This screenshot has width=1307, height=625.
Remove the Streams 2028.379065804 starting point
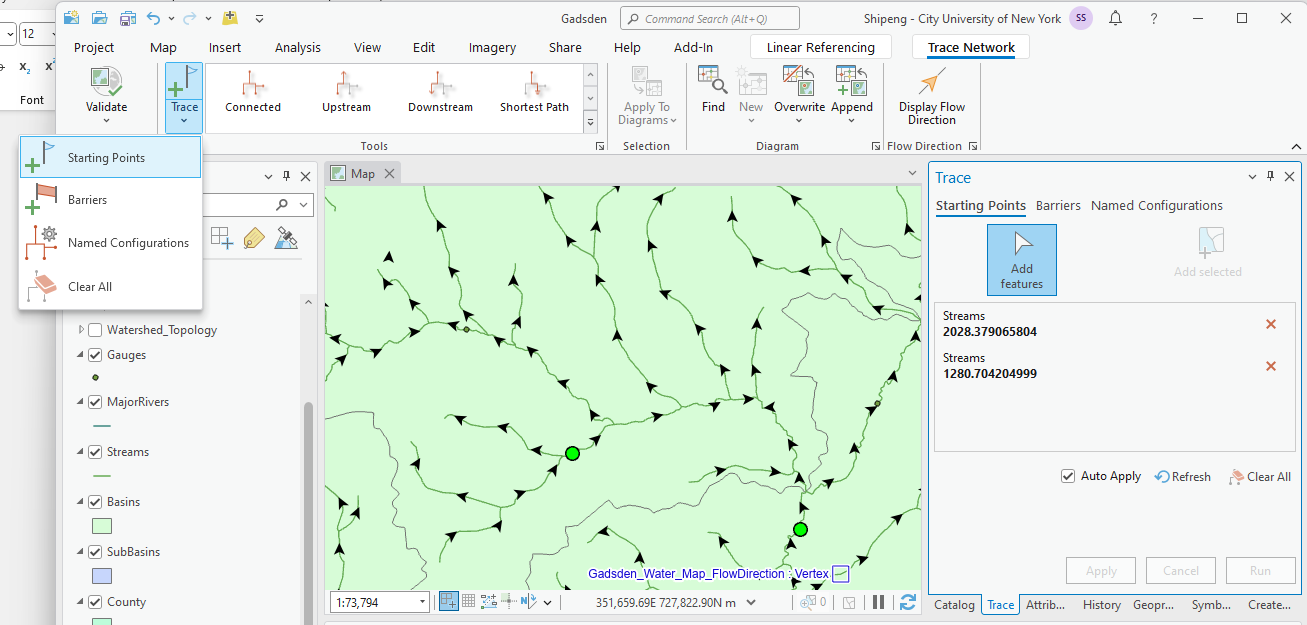[1271, 324]
